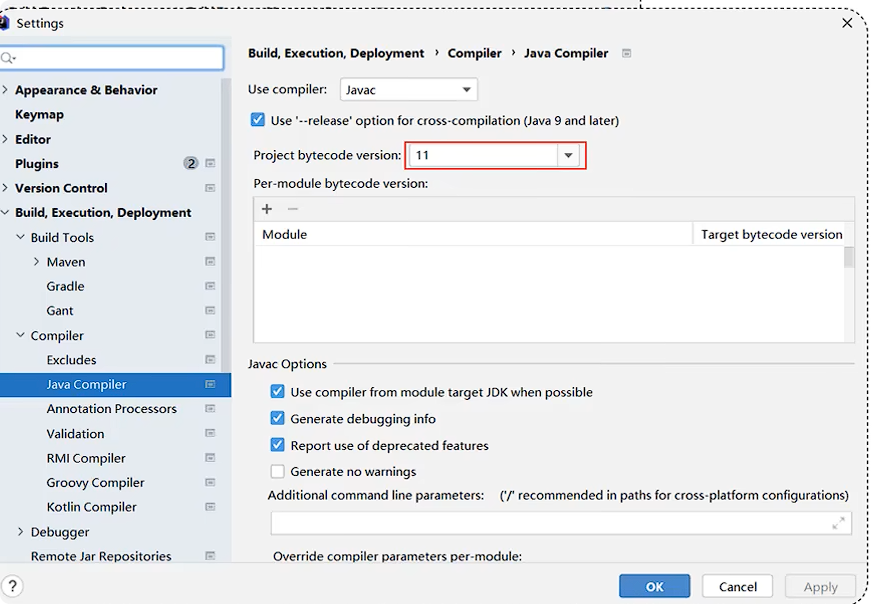Image resolution: width=883 pixels, height=604 pixels.
Task: Click the settings tree vertical scrollbar
Action: coord(226,225)
